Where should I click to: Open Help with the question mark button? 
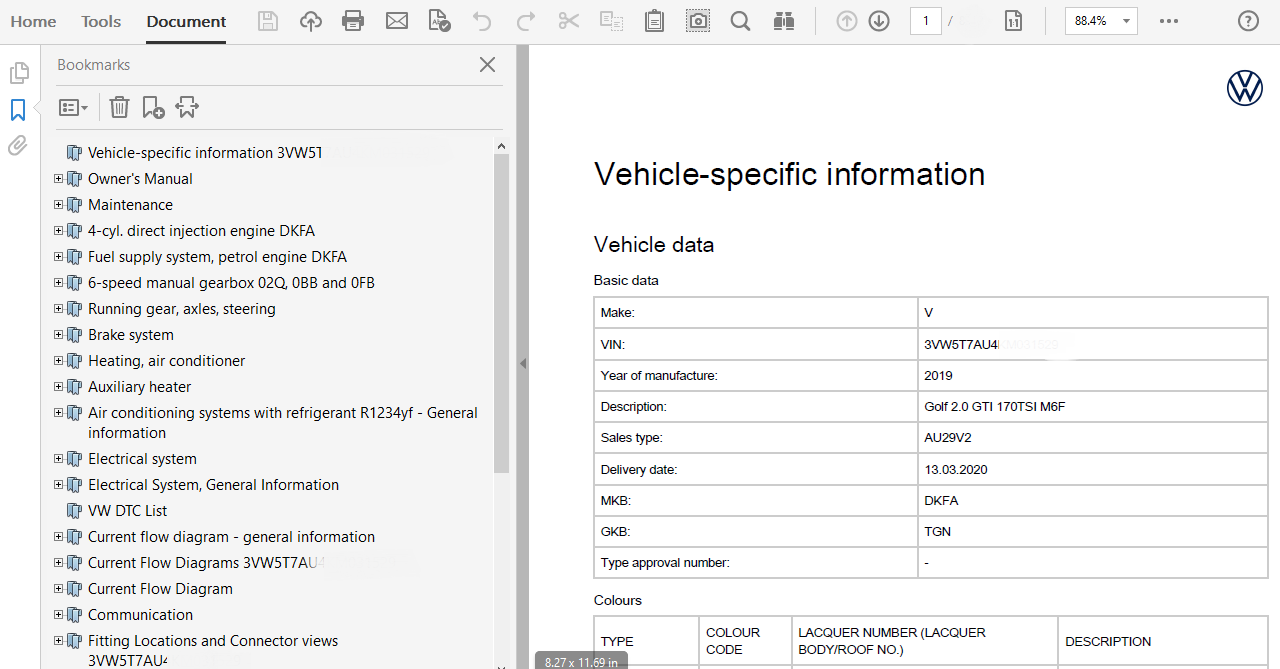[1247, 20]
